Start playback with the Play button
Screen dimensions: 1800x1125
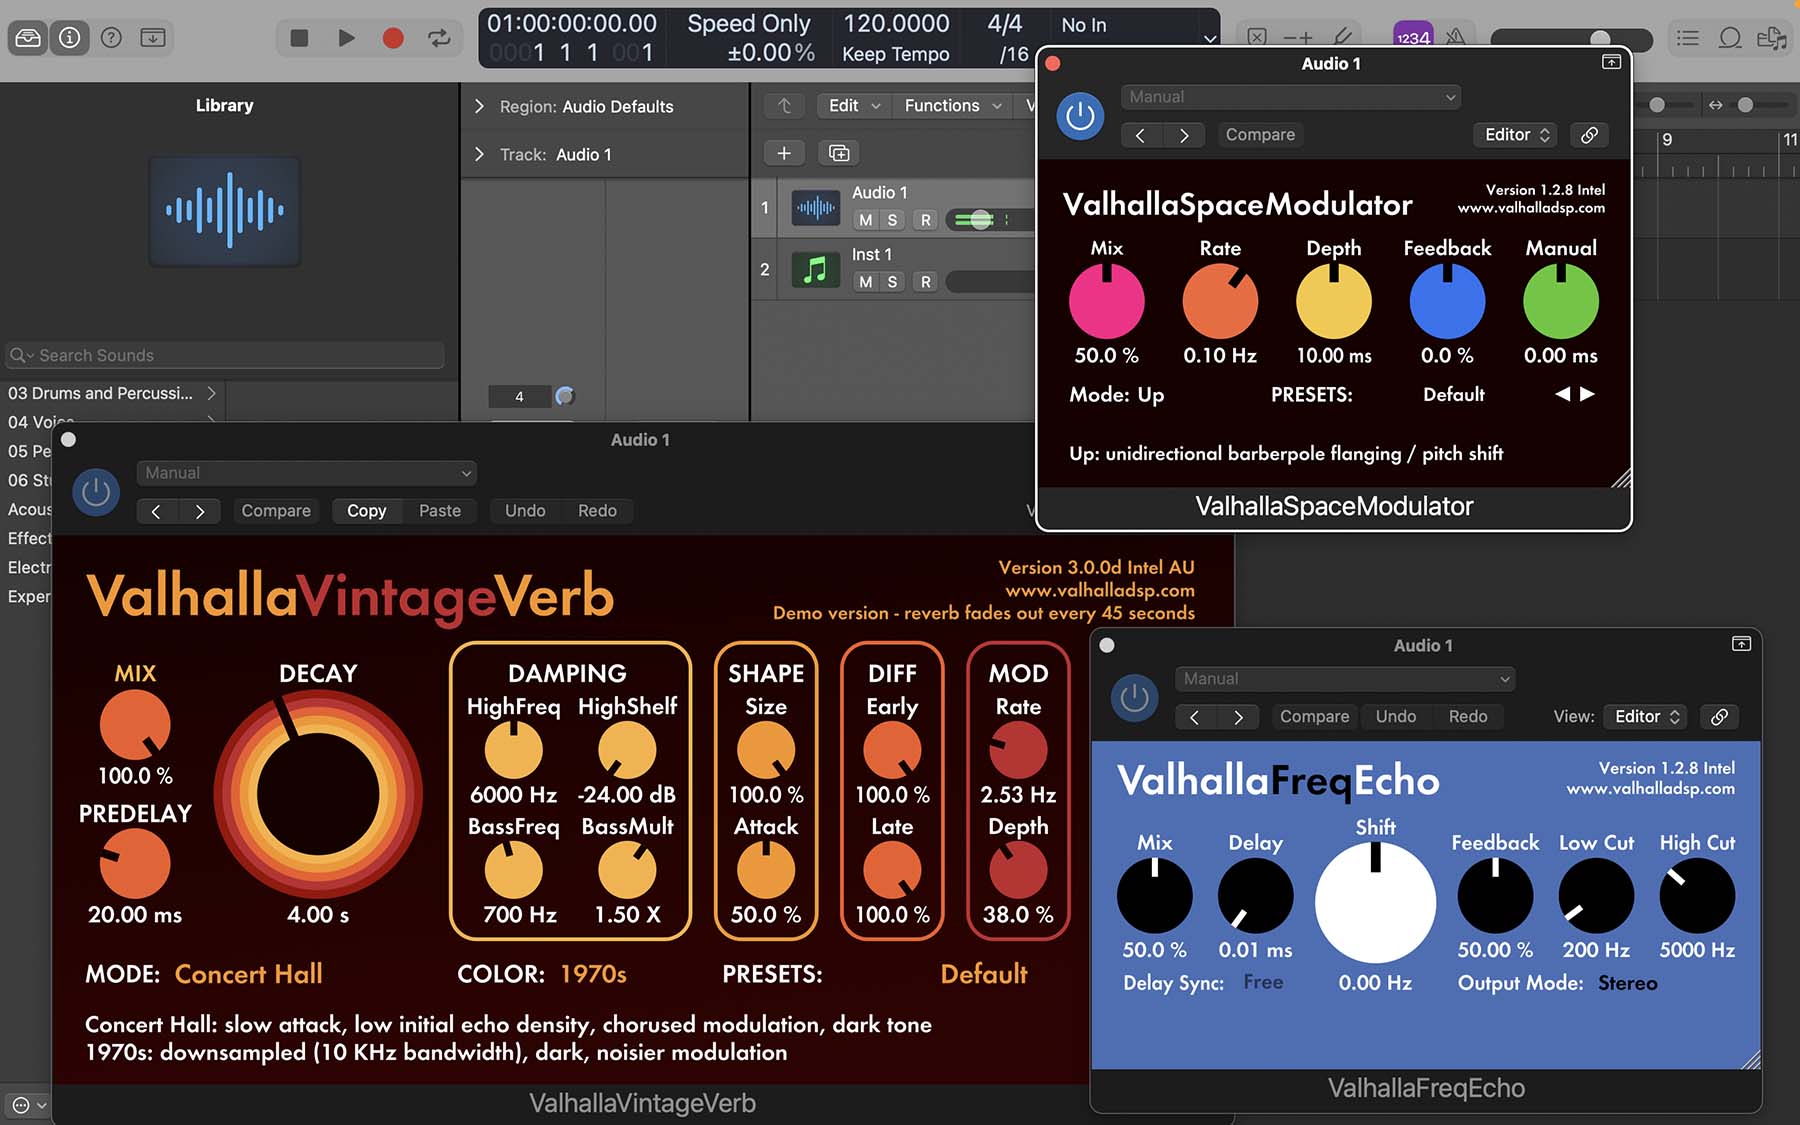pos(346,38)
